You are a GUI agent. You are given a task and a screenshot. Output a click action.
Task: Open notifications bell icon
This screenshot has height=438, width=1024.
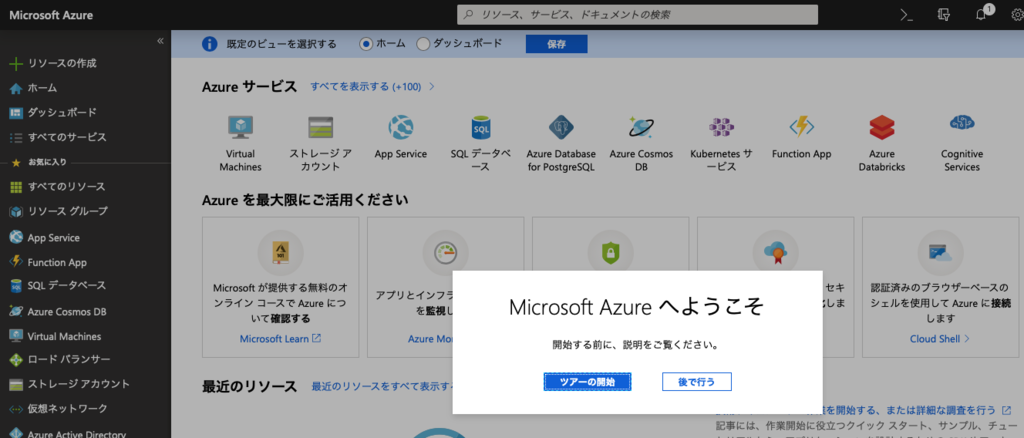pos(980,15)
